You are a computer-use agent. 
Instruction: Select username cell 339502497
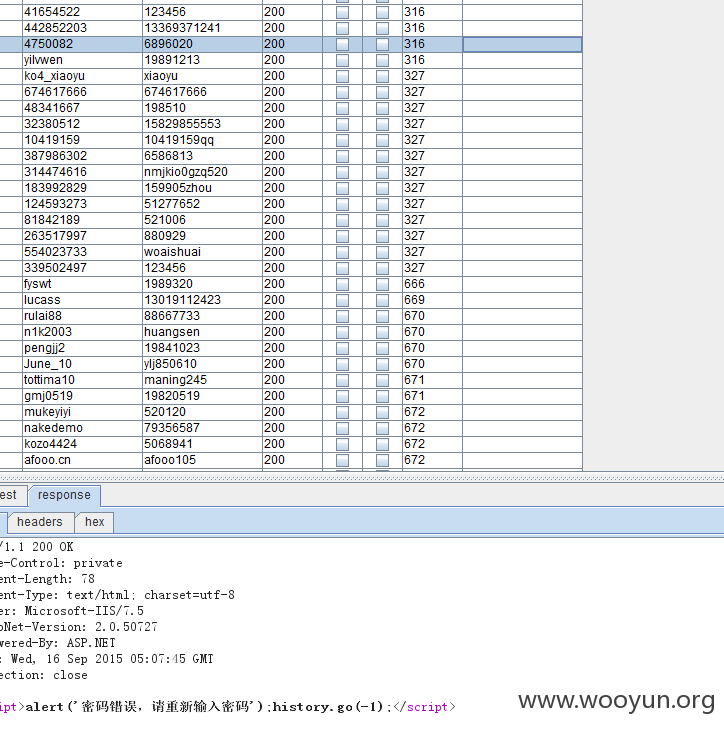(x=82, y=268)
